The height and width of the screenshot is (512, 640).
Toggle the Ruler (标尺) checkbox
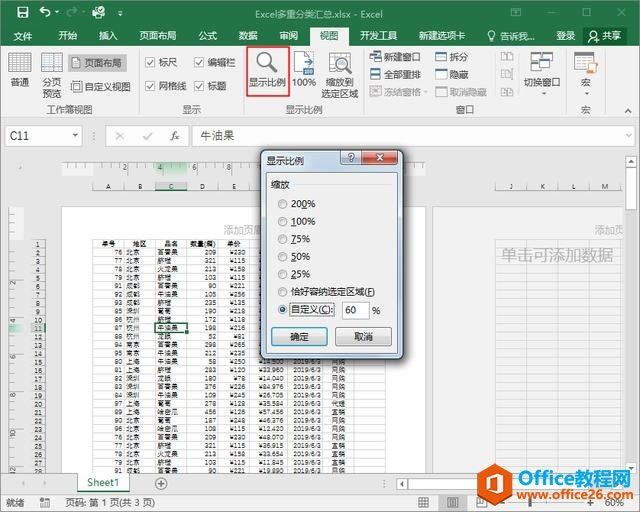tap(150, 62)
